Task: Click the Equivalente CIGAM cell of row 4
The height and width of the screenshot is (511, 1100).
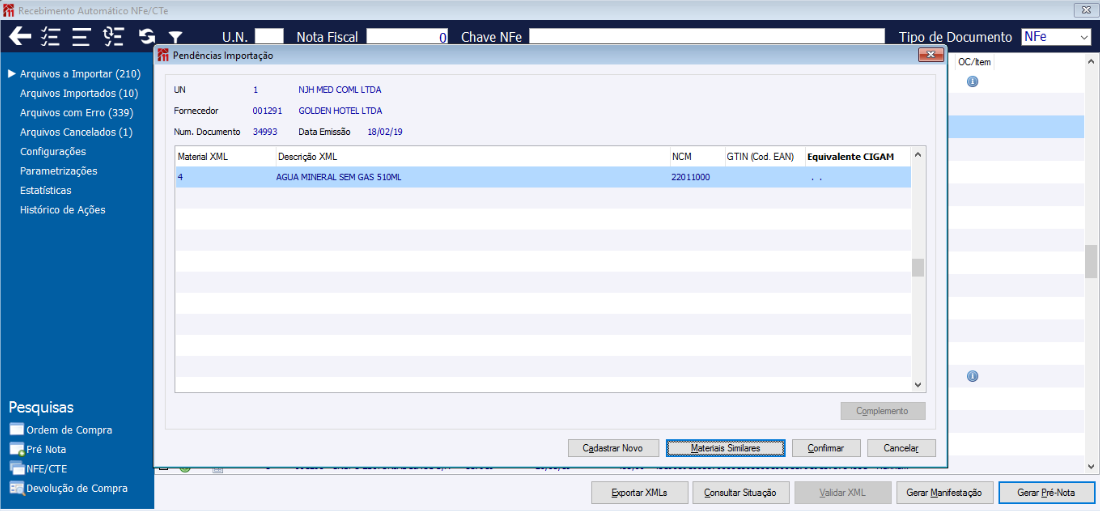Action: tap(858, 177)
